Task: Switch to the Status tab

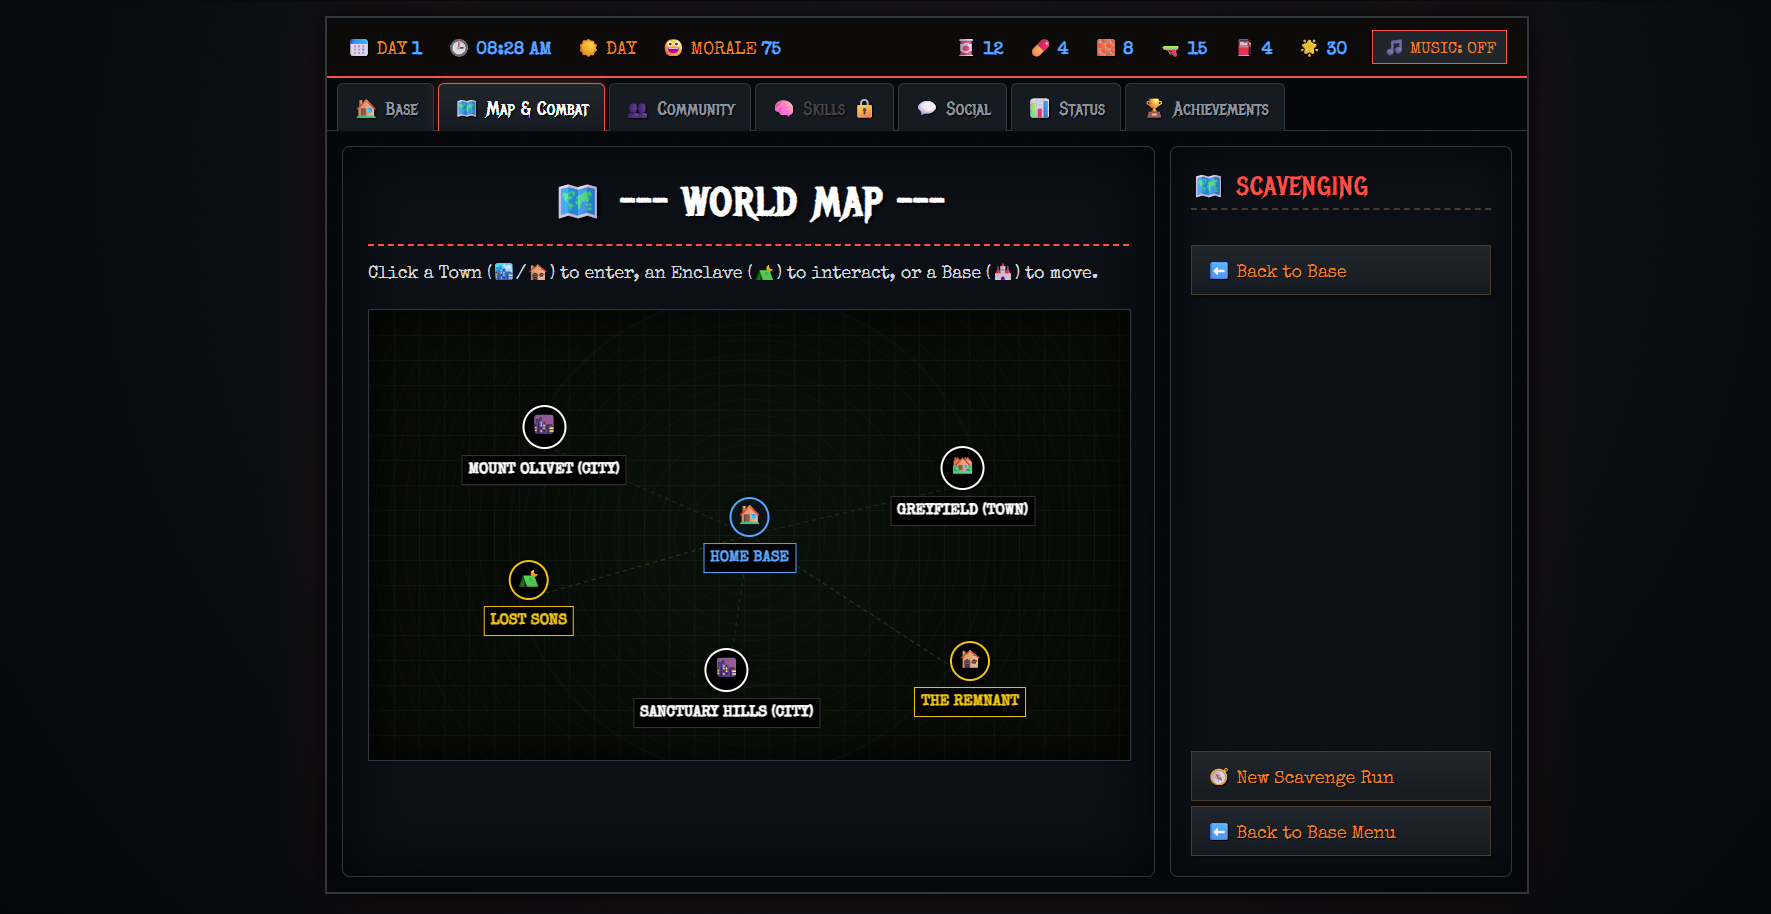Action: (x=1066, y=107)
